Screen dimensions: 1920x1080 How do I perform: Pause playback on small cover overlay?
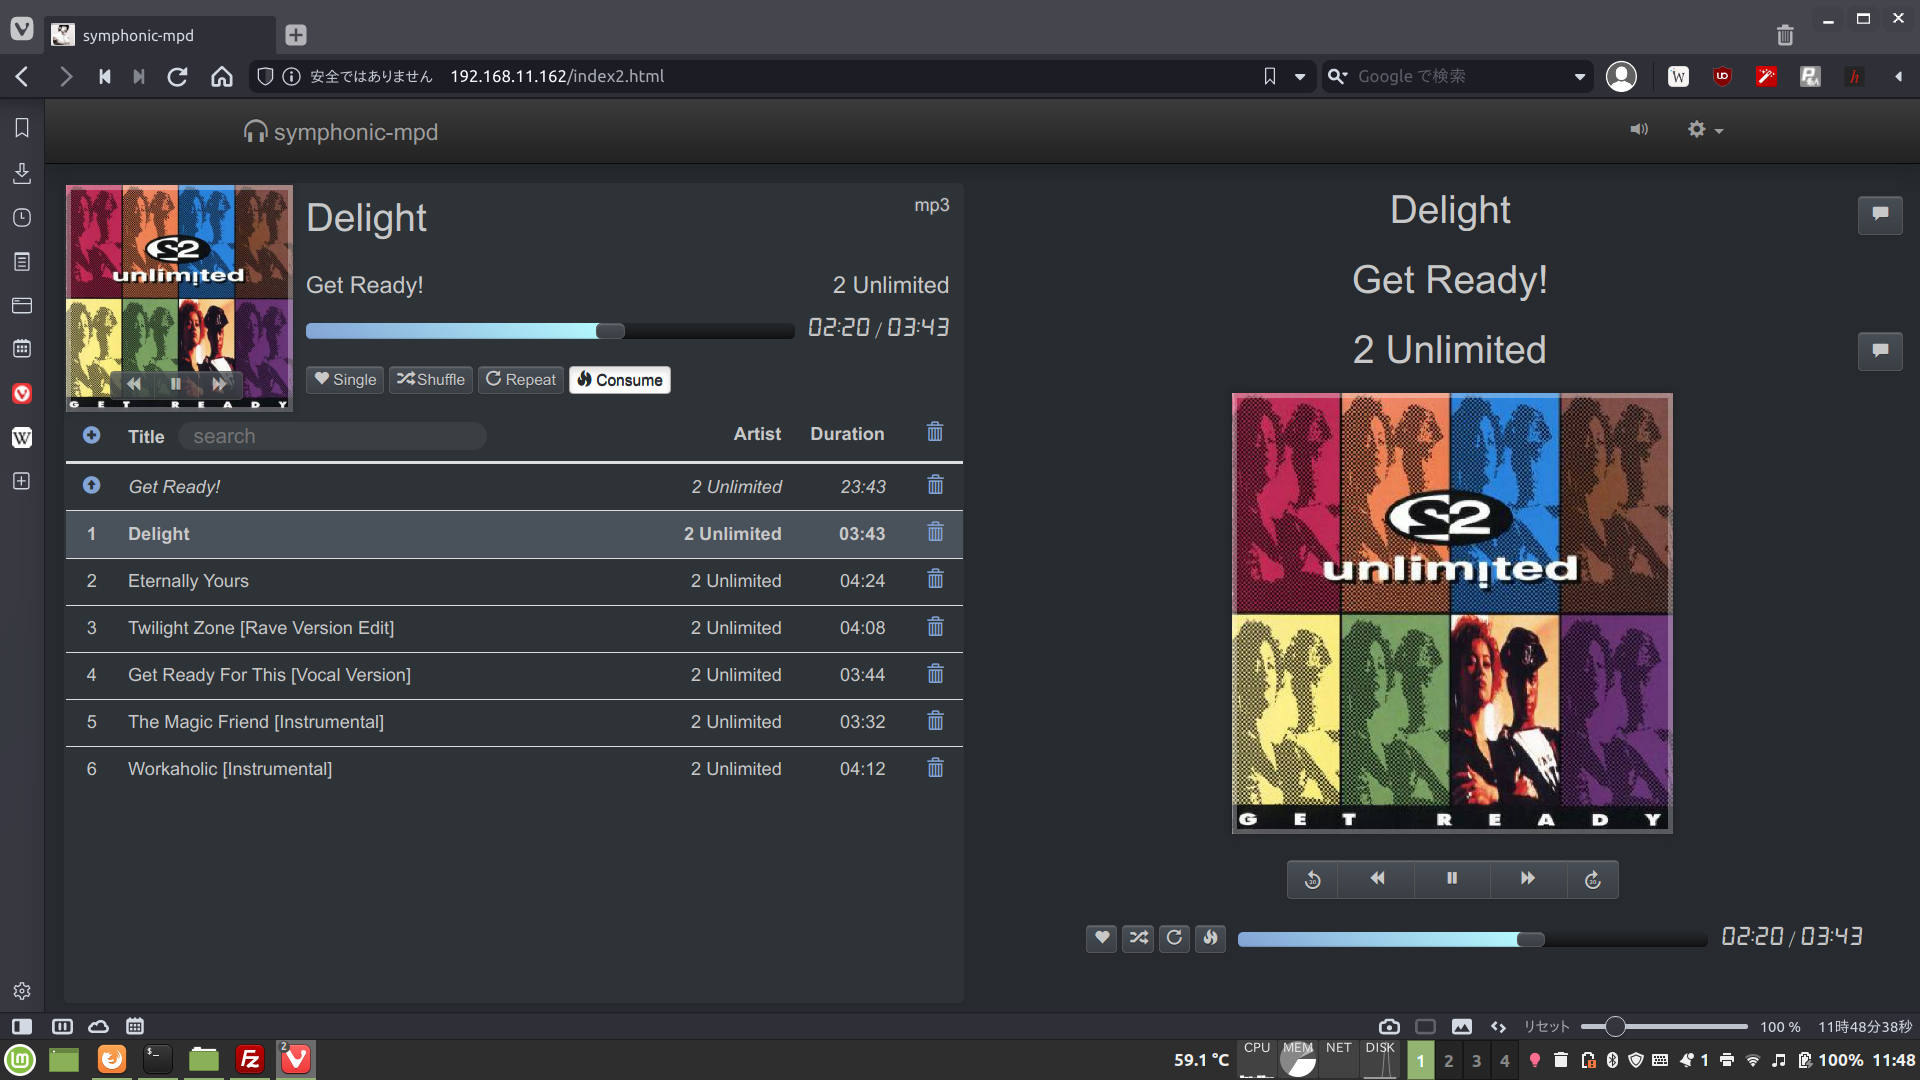(x=176, y=384)
